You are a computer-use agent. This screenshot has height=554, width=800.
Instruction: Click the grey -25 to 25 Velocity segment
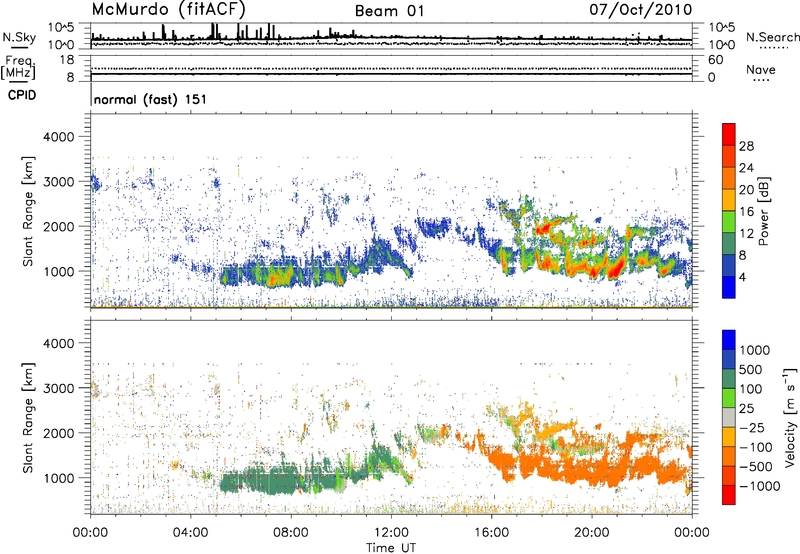(729, 417)
